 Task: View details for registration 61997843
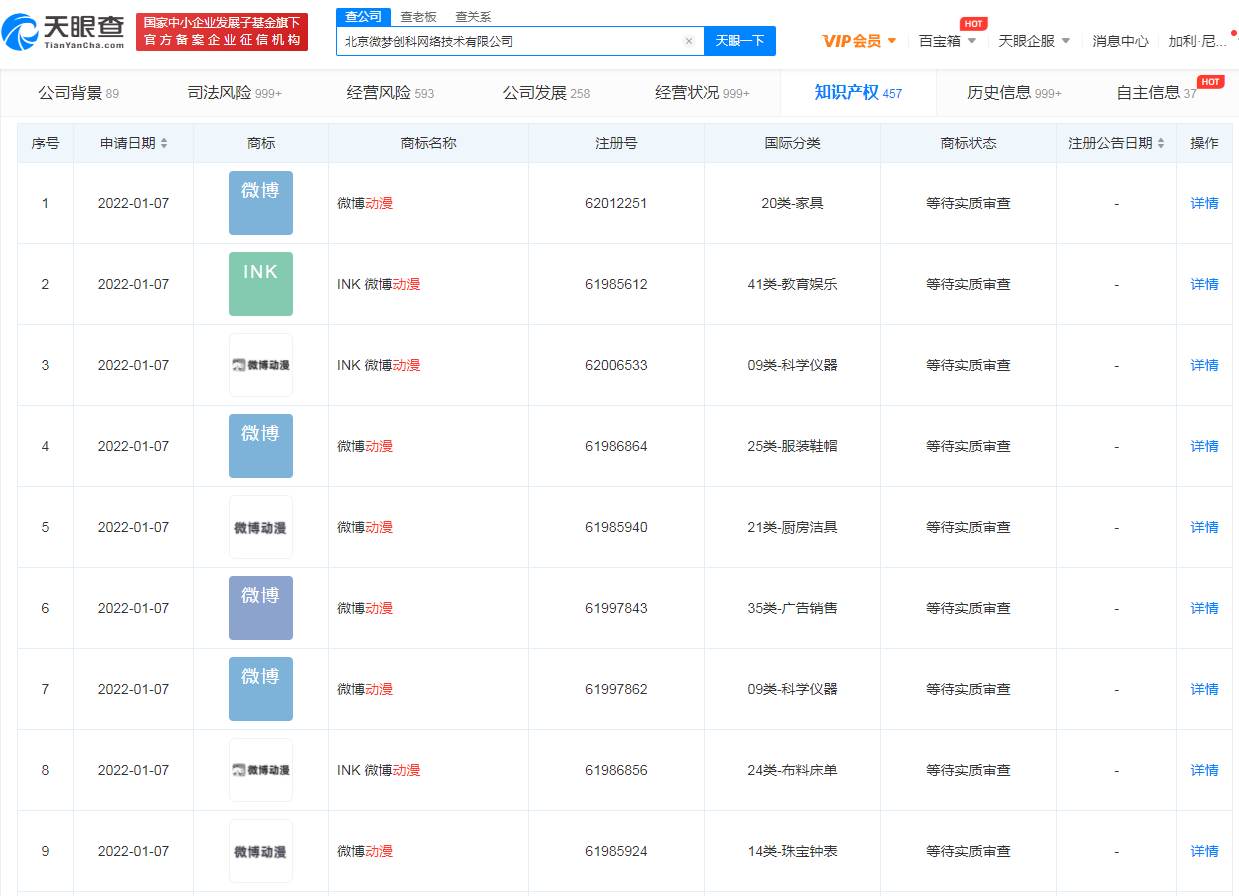[x=1204, y=608]
